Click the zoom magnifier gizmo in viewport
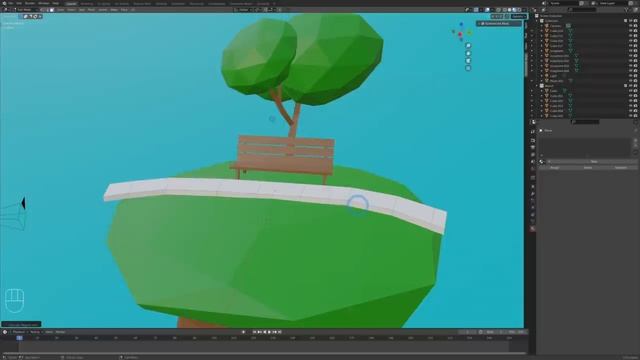 pyautogui.click(x=468, y=46)
